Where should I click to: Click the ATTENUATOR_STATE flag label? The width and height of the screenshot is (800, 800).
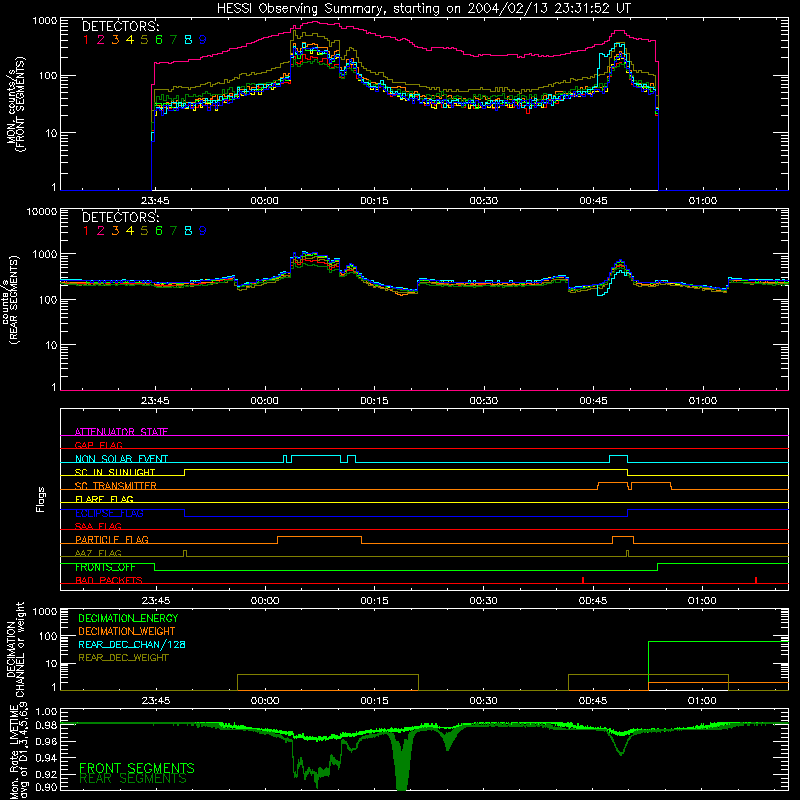click(121, 432)
